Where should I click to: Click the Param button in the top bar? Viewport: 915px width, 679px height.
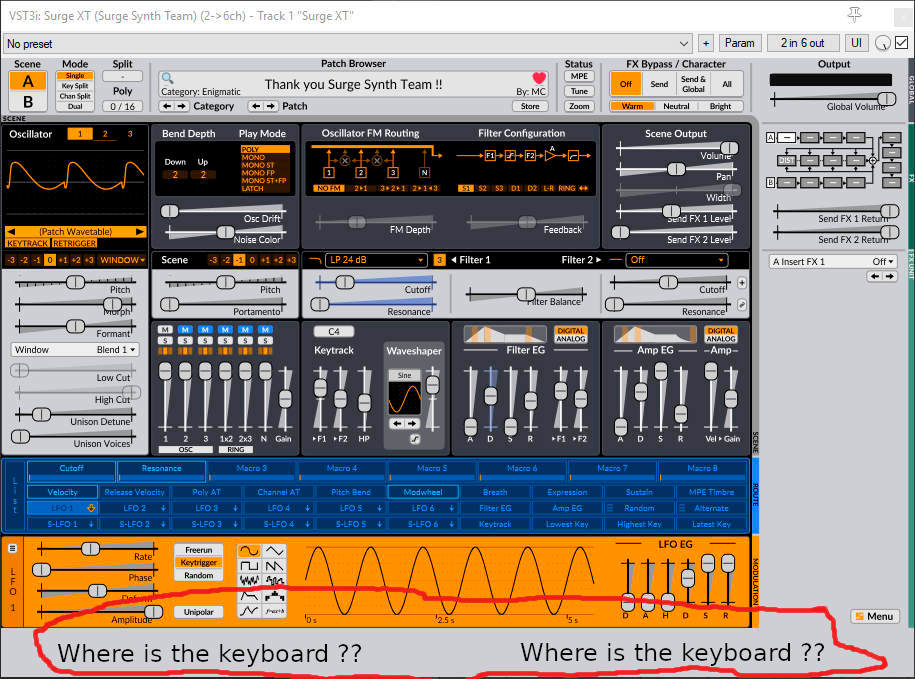point(740,43)
